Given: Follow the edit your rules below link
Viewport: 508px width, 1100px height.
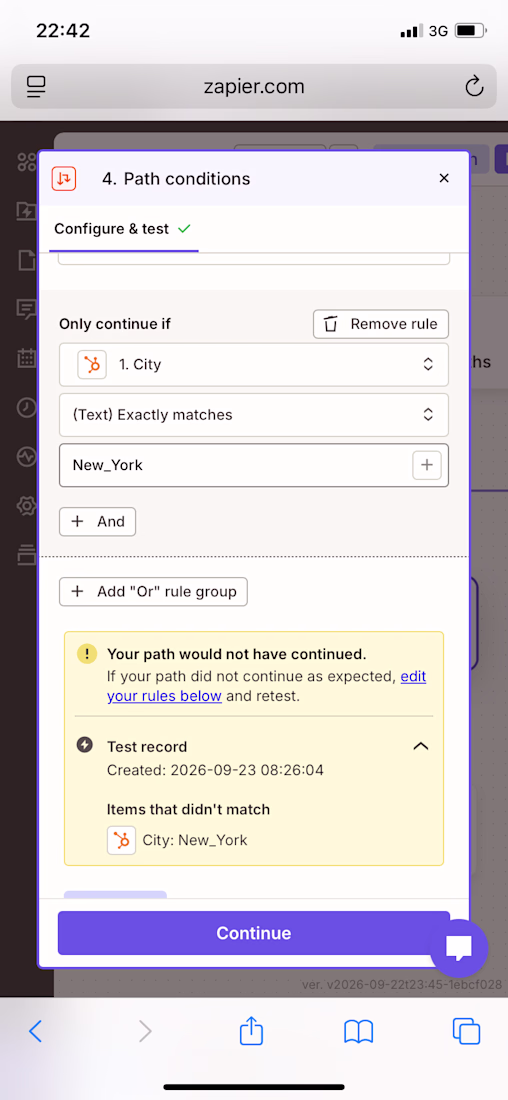Looking at the screenshot, I should point(267,687).
